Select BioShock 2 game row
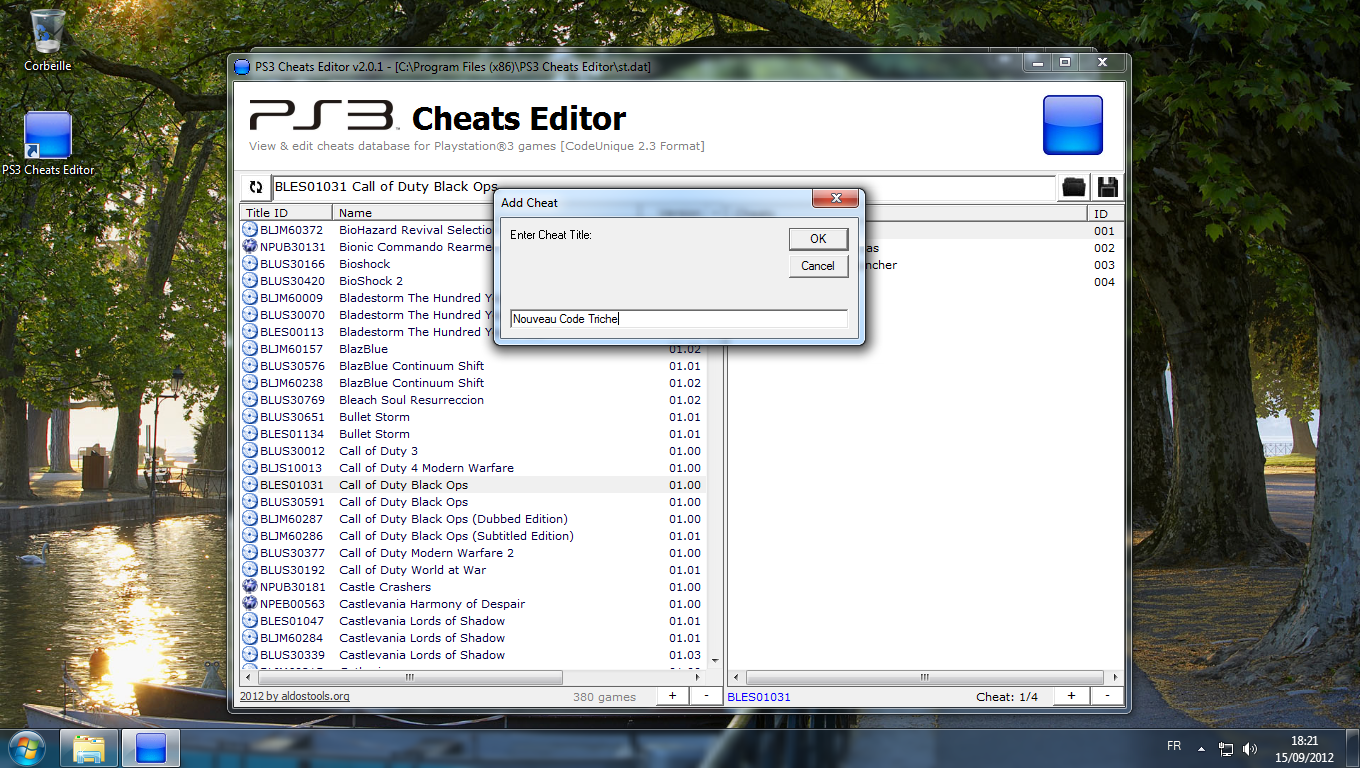This screenshot has width=1360, height=768. pyautogui.click(x=473, y=281)
